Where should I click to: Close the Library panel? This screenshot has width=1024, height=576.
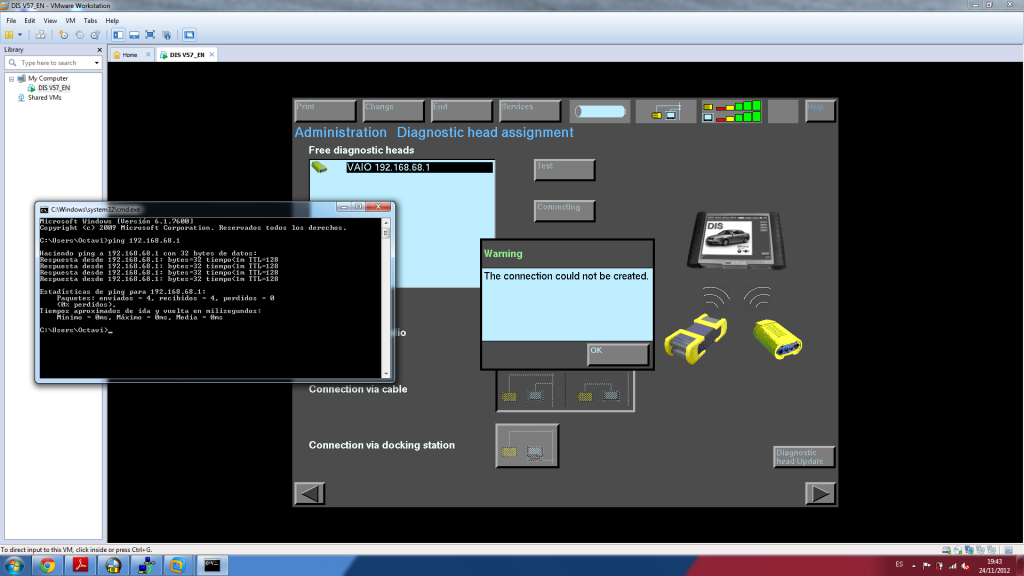pyautogui.click(x=99, y=50)
